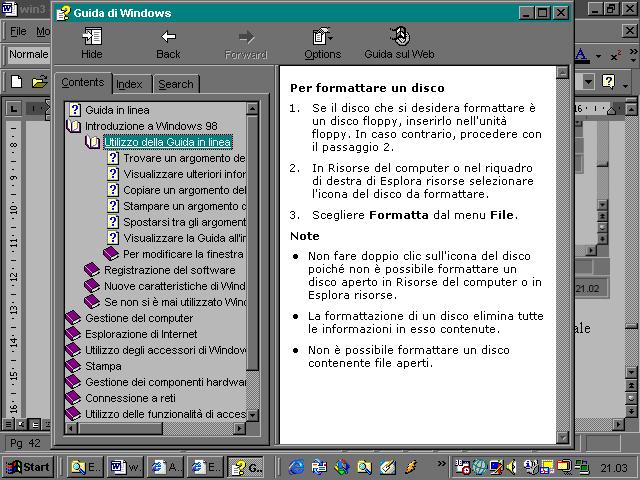640x480 pixels.
Task: Expand Utilizzo degli accessori di Windows book
Action: click(x=73, y=350)
